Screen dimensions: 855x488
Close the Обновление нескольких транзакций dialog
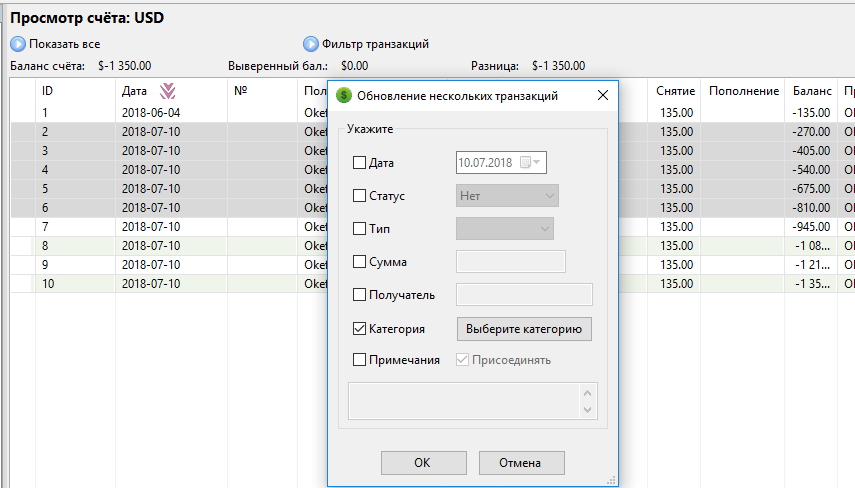coord(603,96)
